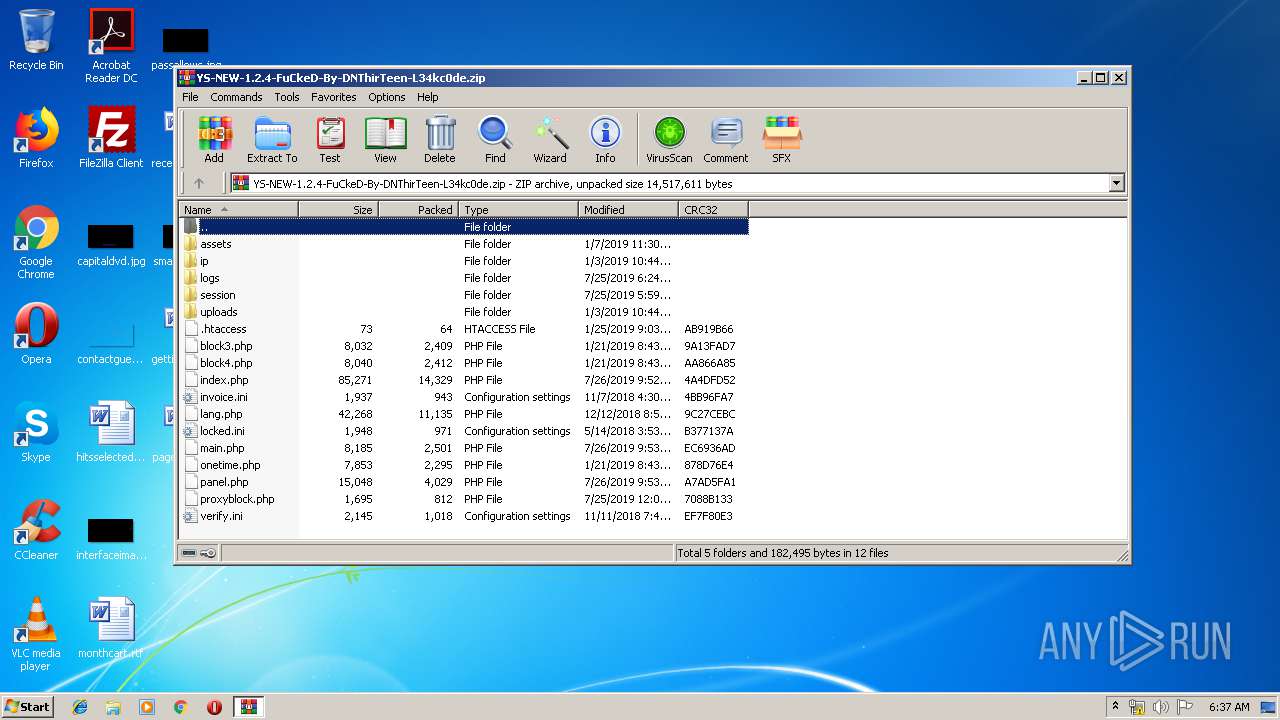Select invoice.ini in the list
The width and height of the screenshot is (1280, 720).
coord(464,397)
